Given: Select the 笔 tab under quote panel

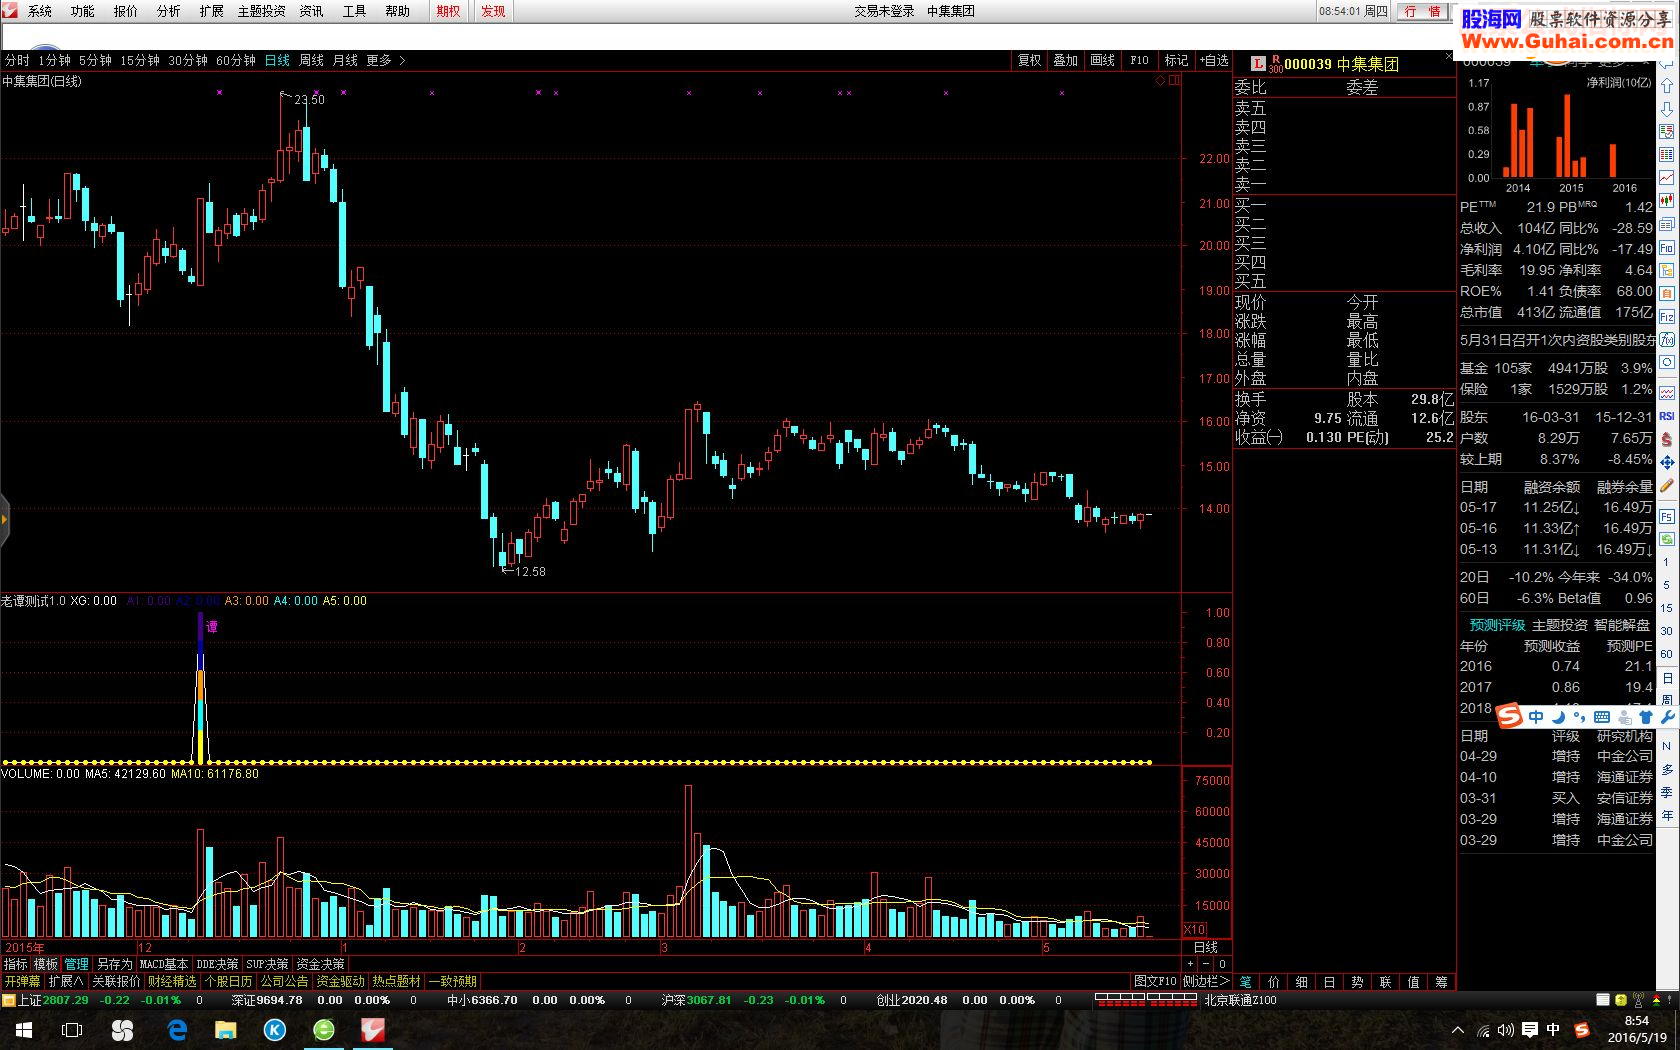Looking at the screenshot, I should pyautogui.click(x=1246, y=982).
